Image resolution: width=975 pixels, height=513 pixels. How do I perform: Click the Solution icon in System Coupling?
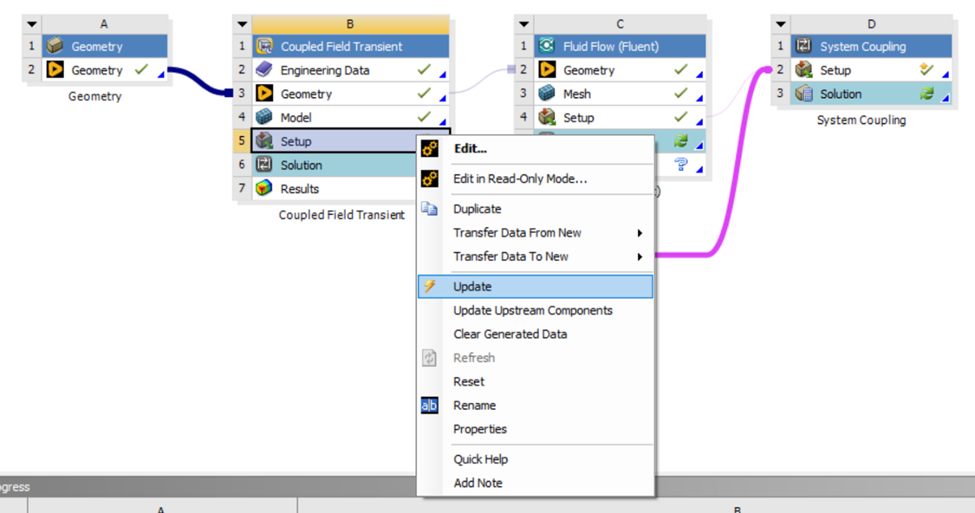(804, 94)
